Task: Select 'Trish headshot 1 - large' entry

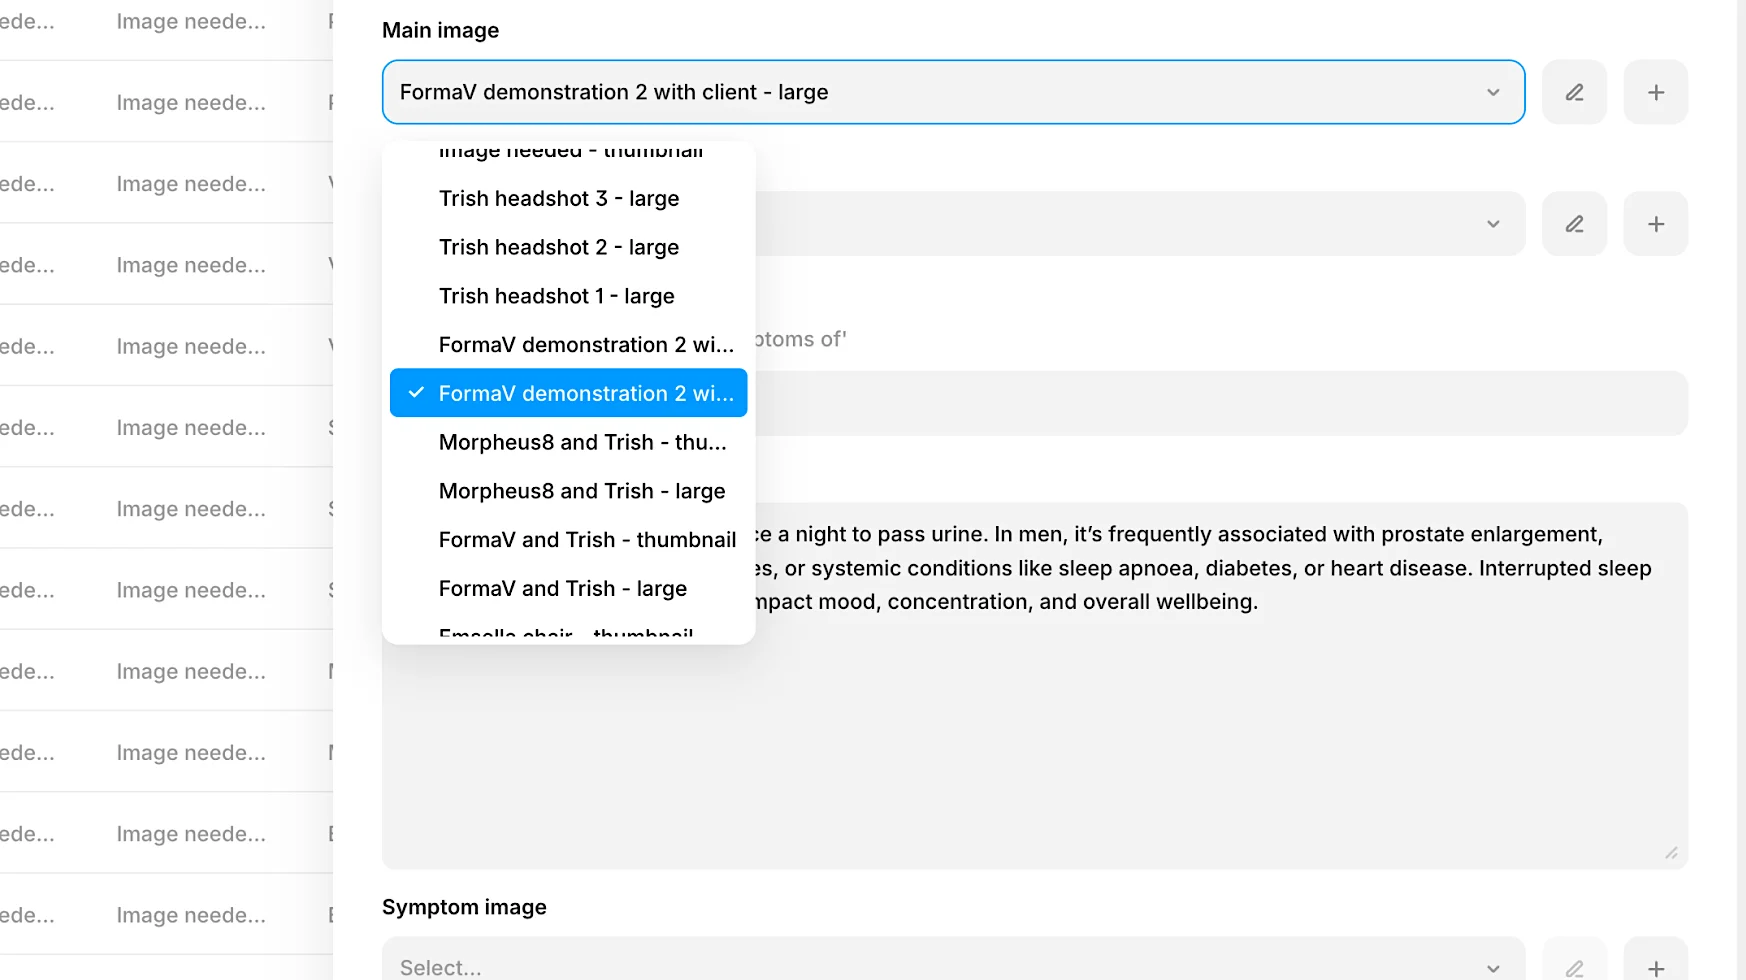Action: coord(556,295)
